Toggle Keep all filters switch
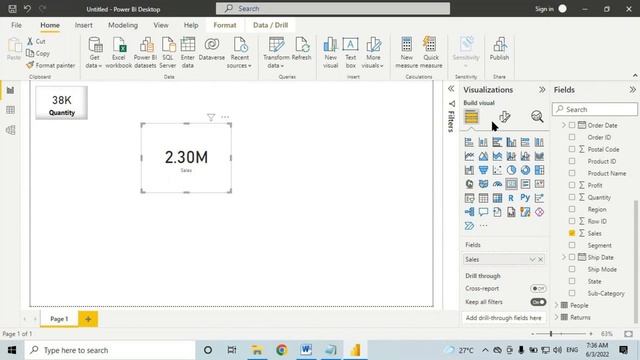 pyautogui.click(x=538, y=302)
